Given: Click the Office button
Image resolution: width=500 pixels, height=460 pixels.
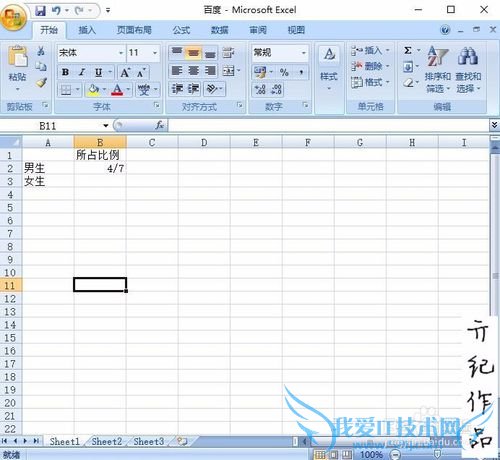Looking at the screenshot, I should point(13,17).
